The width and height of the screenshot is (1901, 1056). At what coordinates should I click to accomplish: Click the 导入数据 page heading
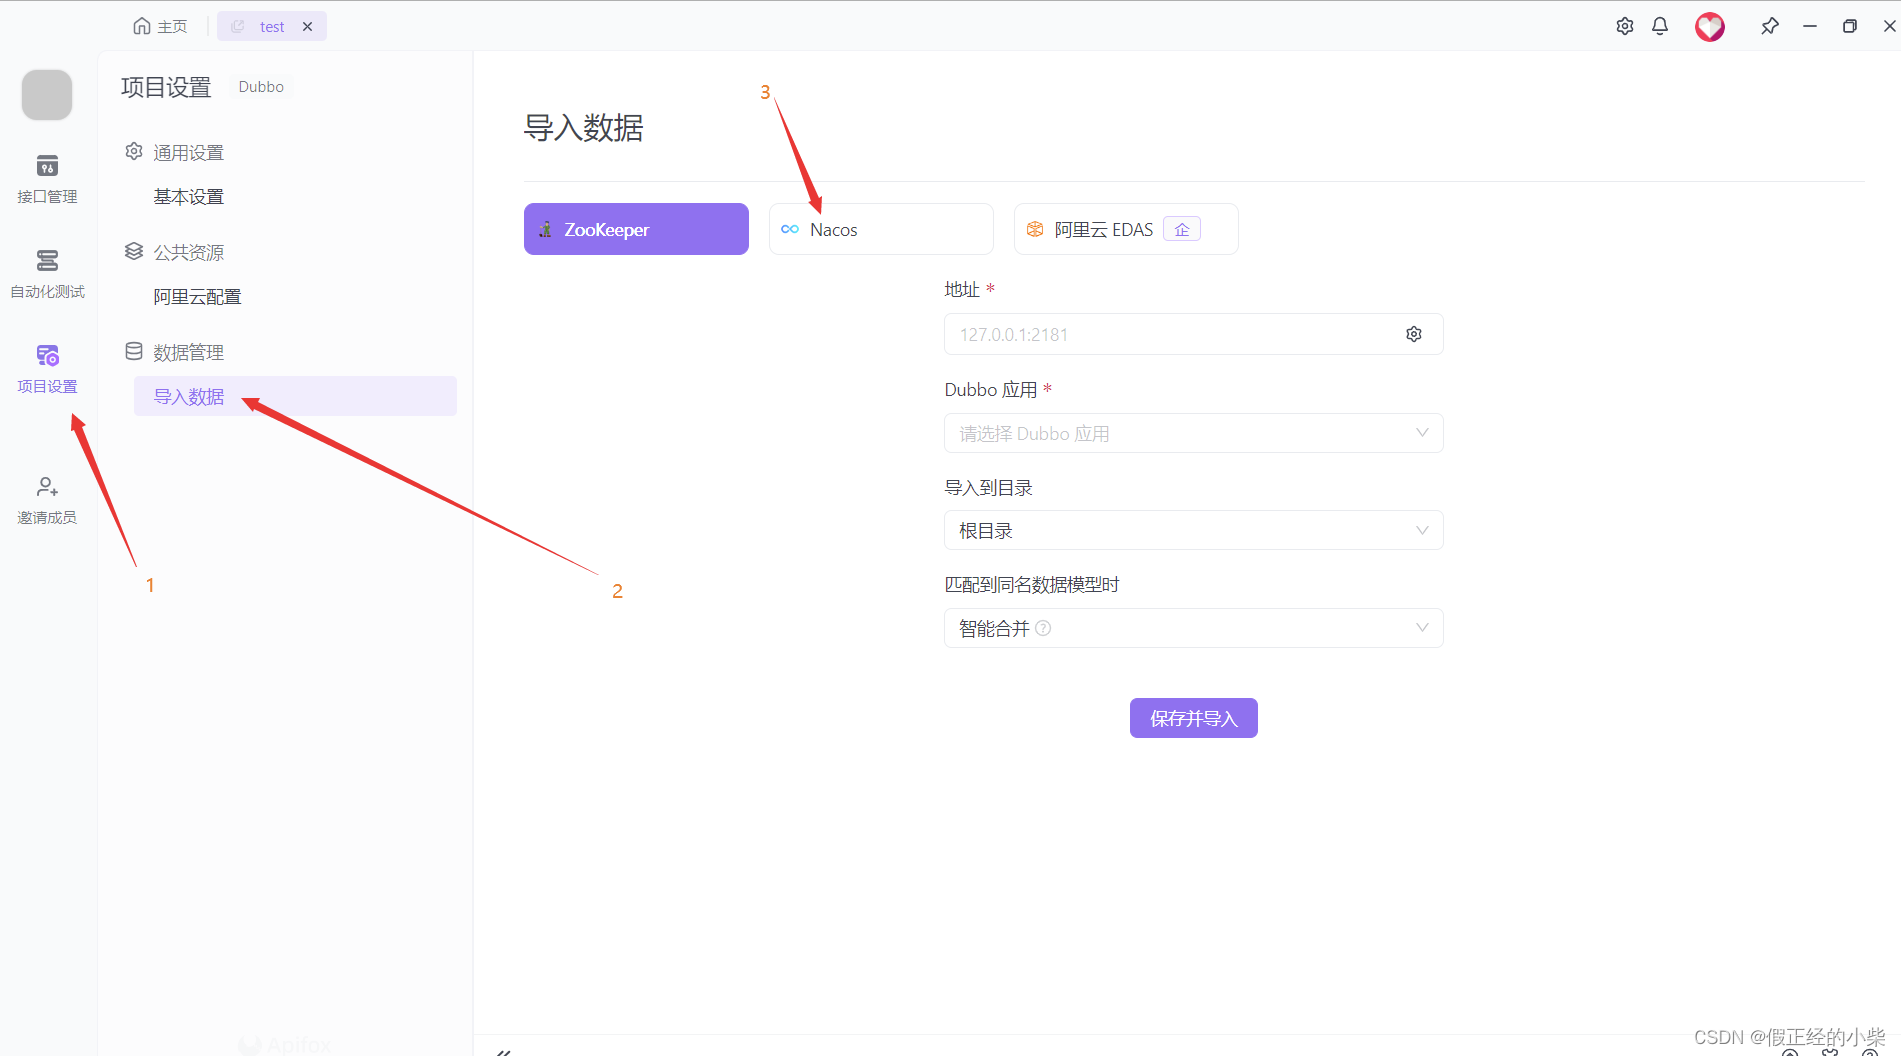[x=584, y=128]
